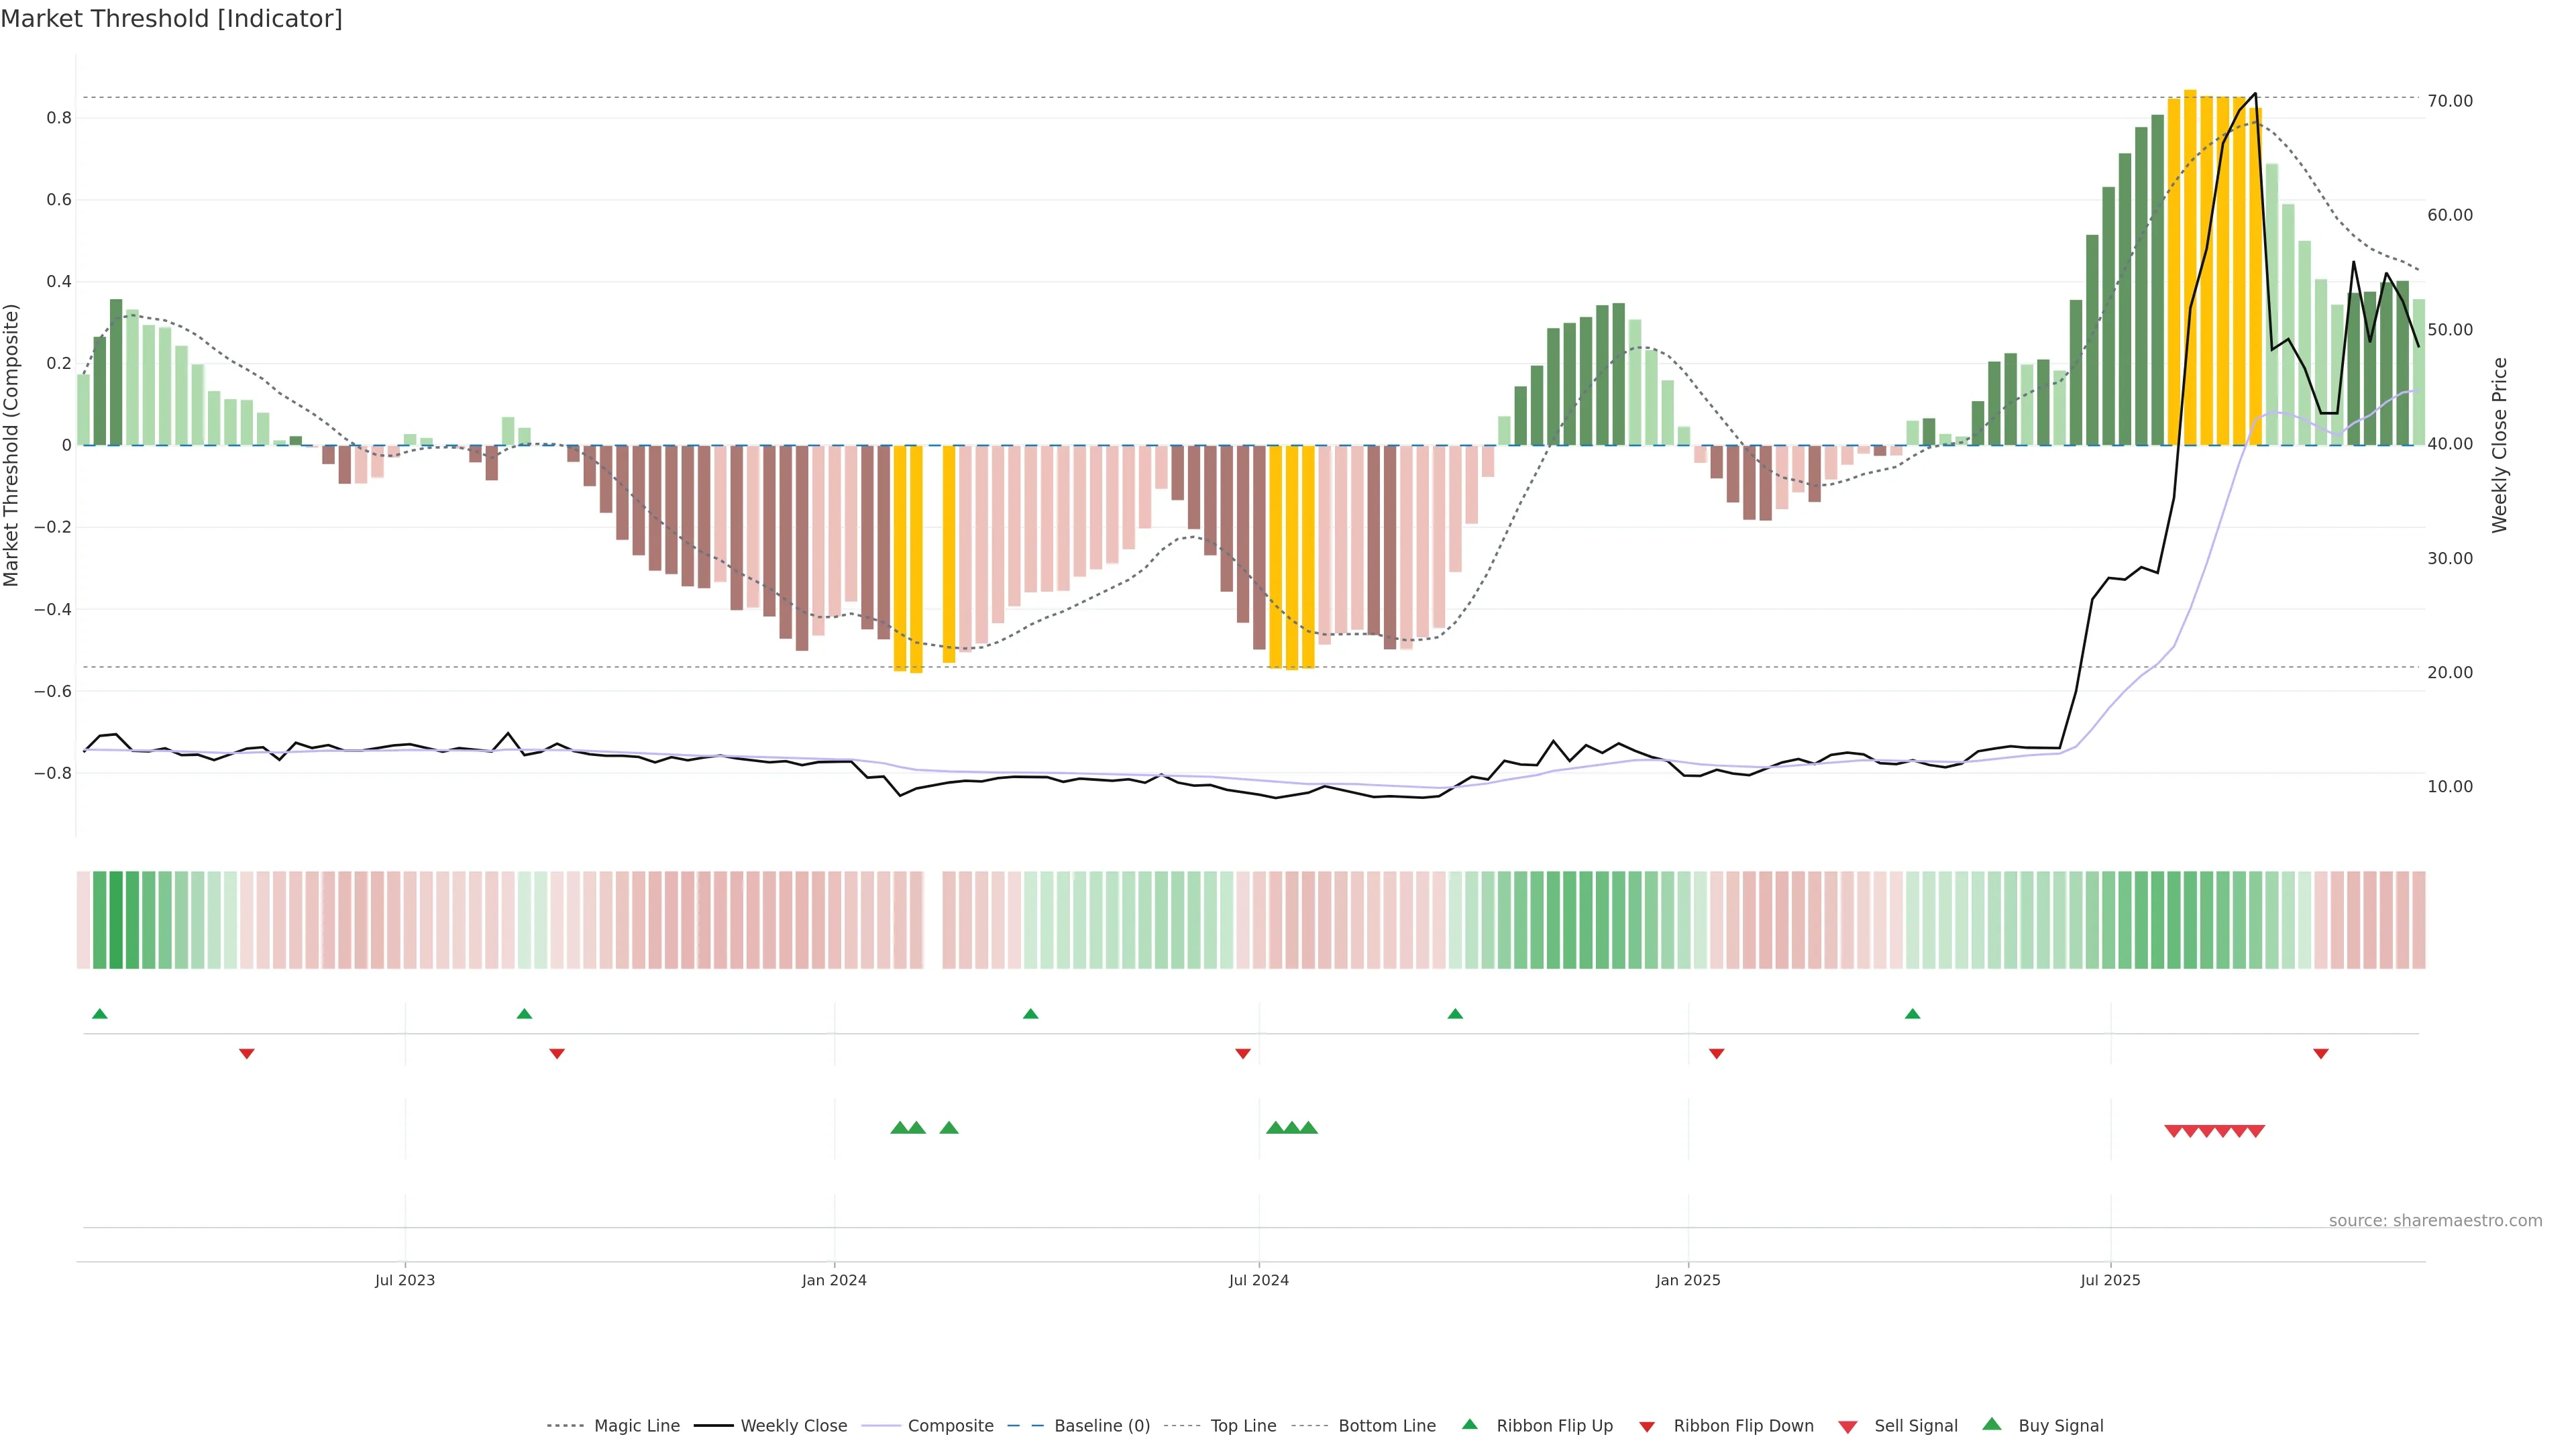
Task: Click the Market Threshold [Indicator] chart title
Action: point(171,19)
